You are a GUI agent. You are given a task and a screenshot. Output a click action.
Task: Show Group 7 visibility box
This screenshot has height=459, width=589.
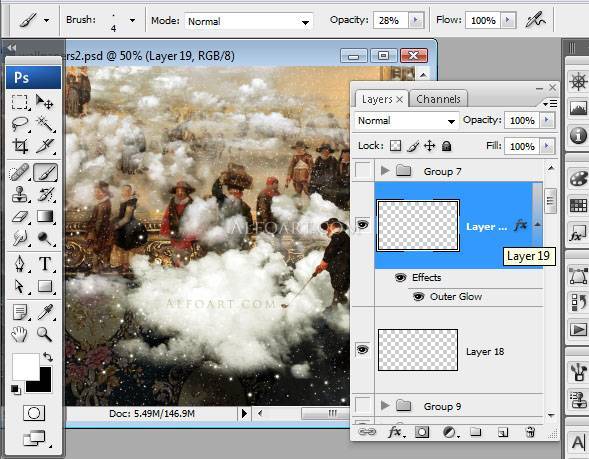pos(362,171)
